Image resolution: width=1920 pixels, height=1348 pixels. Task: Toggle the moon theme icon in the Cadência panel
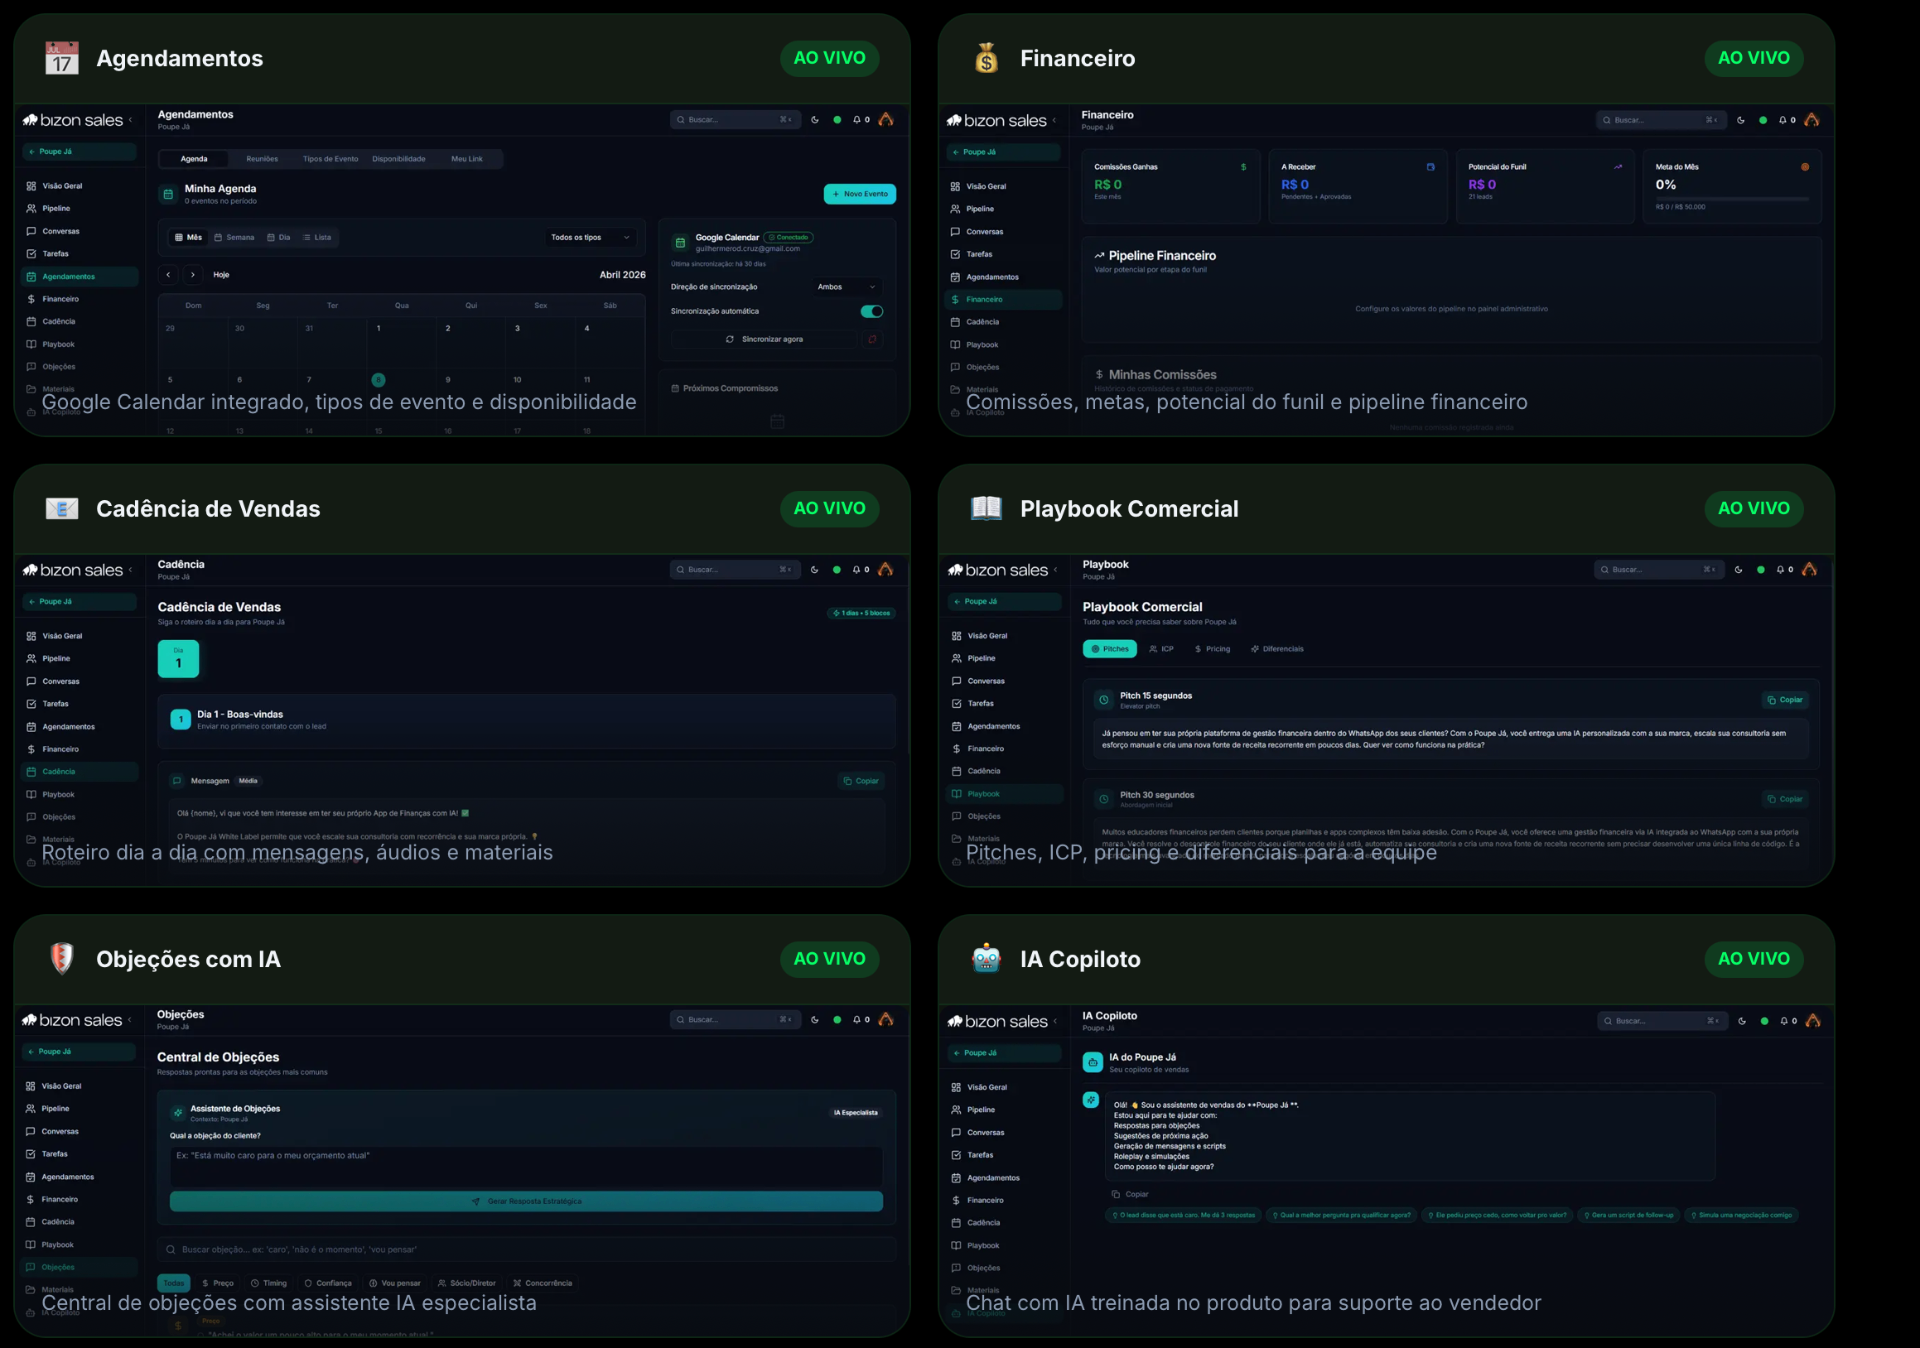pyautogui.click(x=814, y=570)
